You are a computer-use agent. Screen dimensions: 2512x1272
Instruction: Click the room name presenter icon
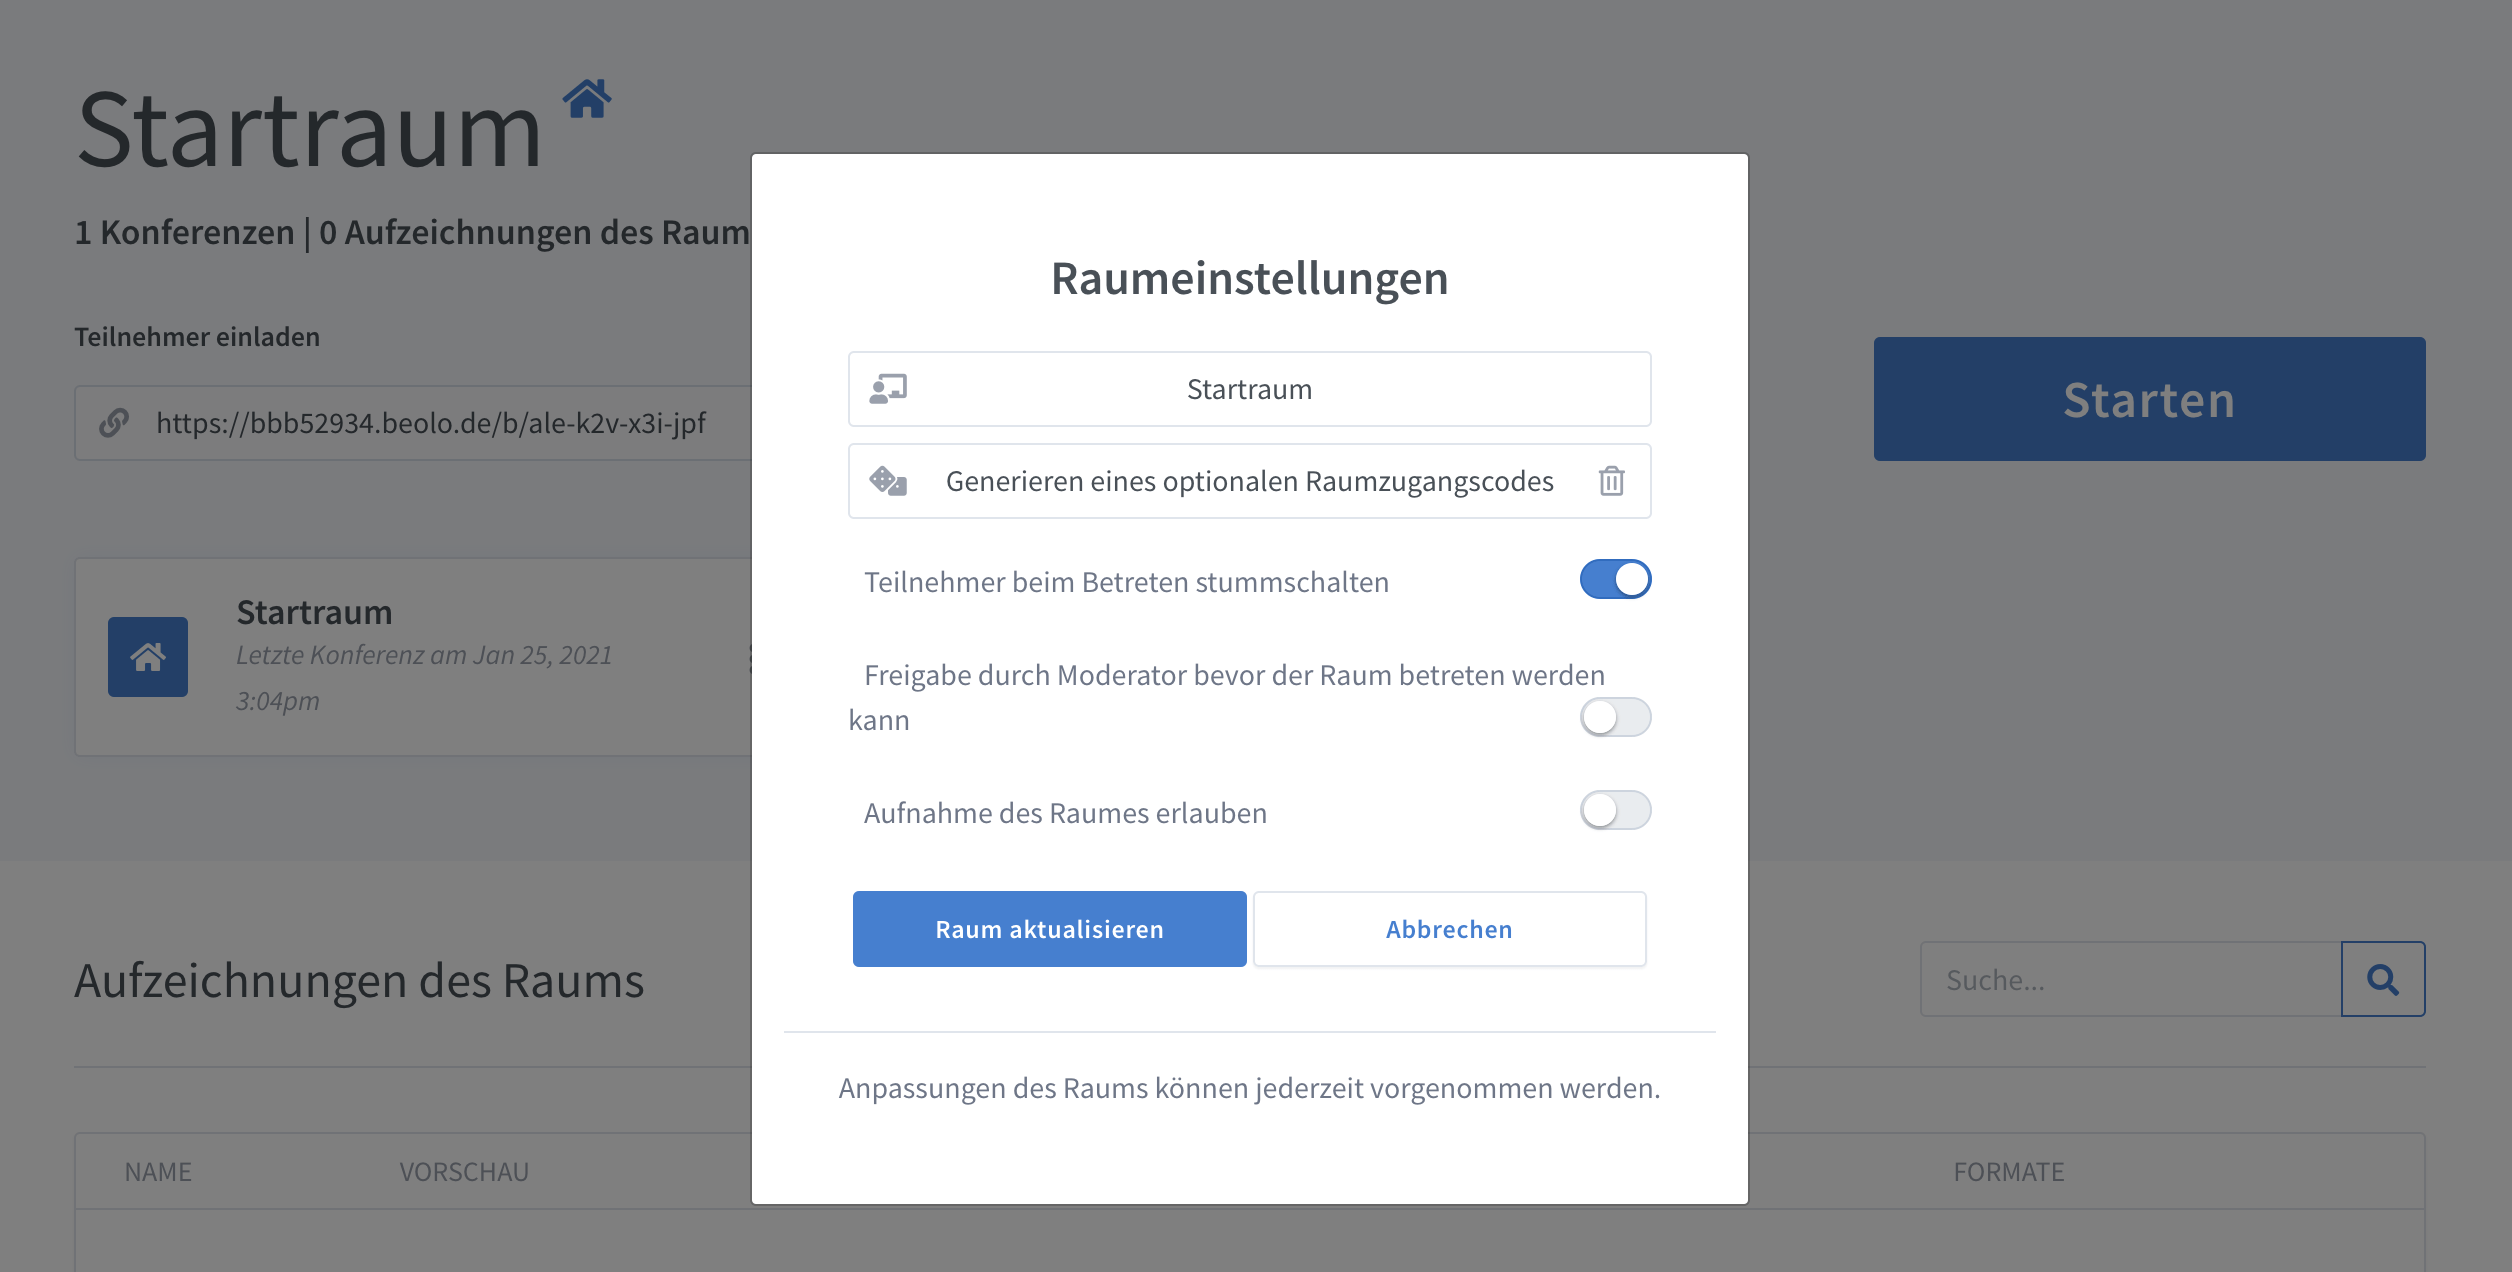(x=888, y=389)
